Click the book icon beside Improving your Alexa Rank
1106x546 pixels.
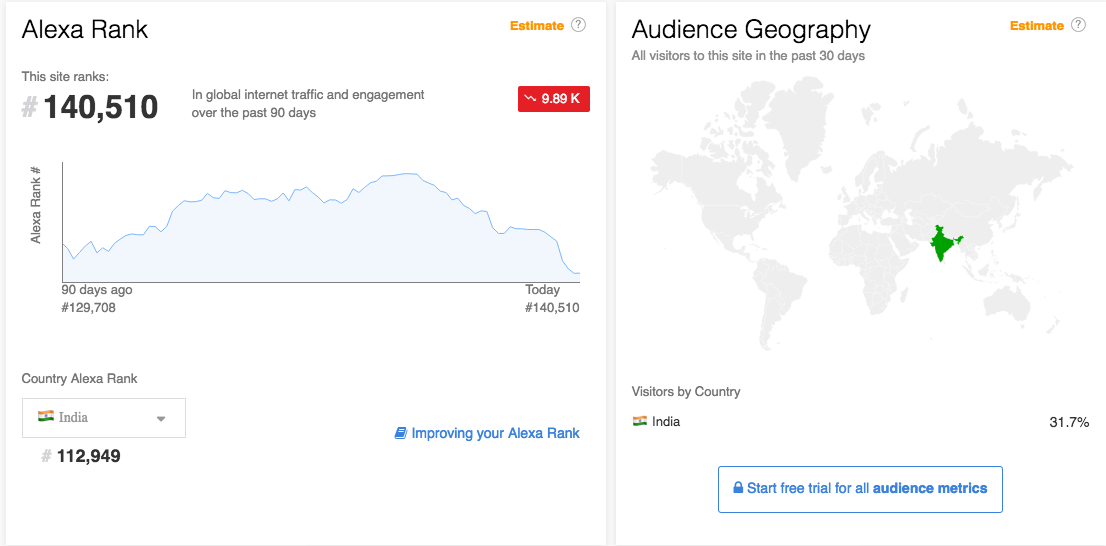click(x=401, y=433)
